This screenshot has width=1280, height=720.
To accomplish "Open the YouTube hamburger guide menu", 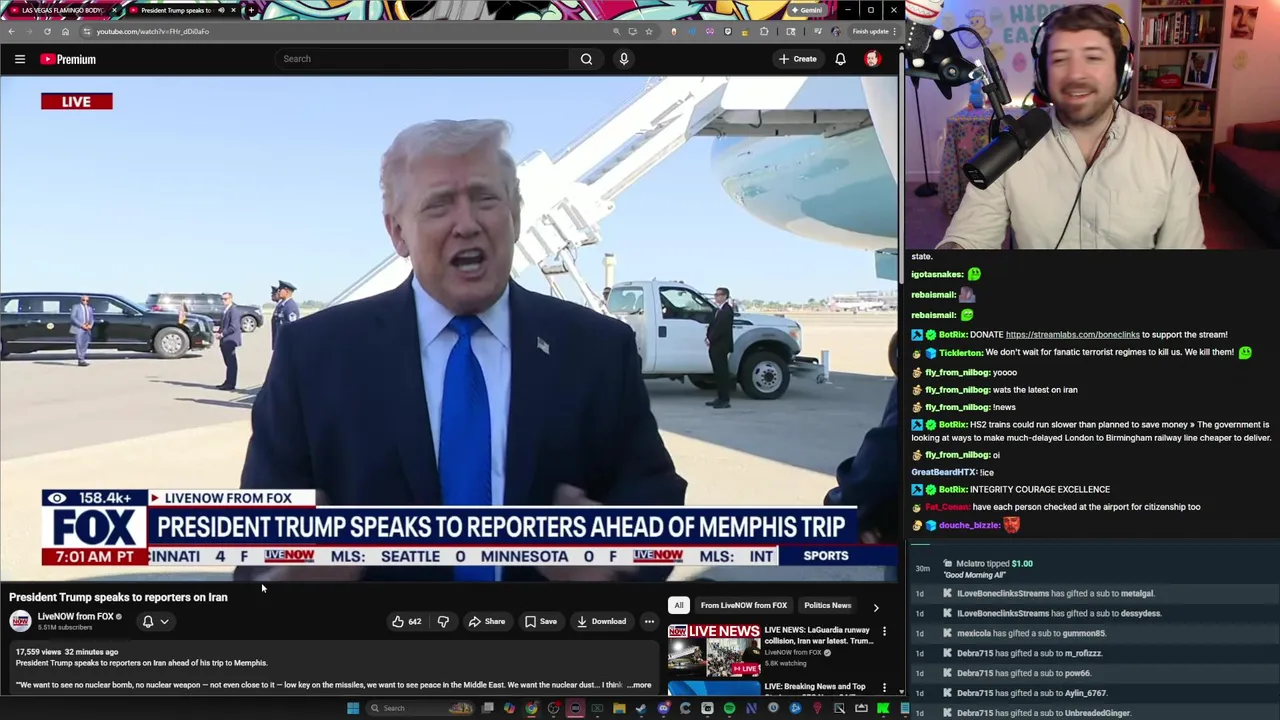I will point(20,59).
